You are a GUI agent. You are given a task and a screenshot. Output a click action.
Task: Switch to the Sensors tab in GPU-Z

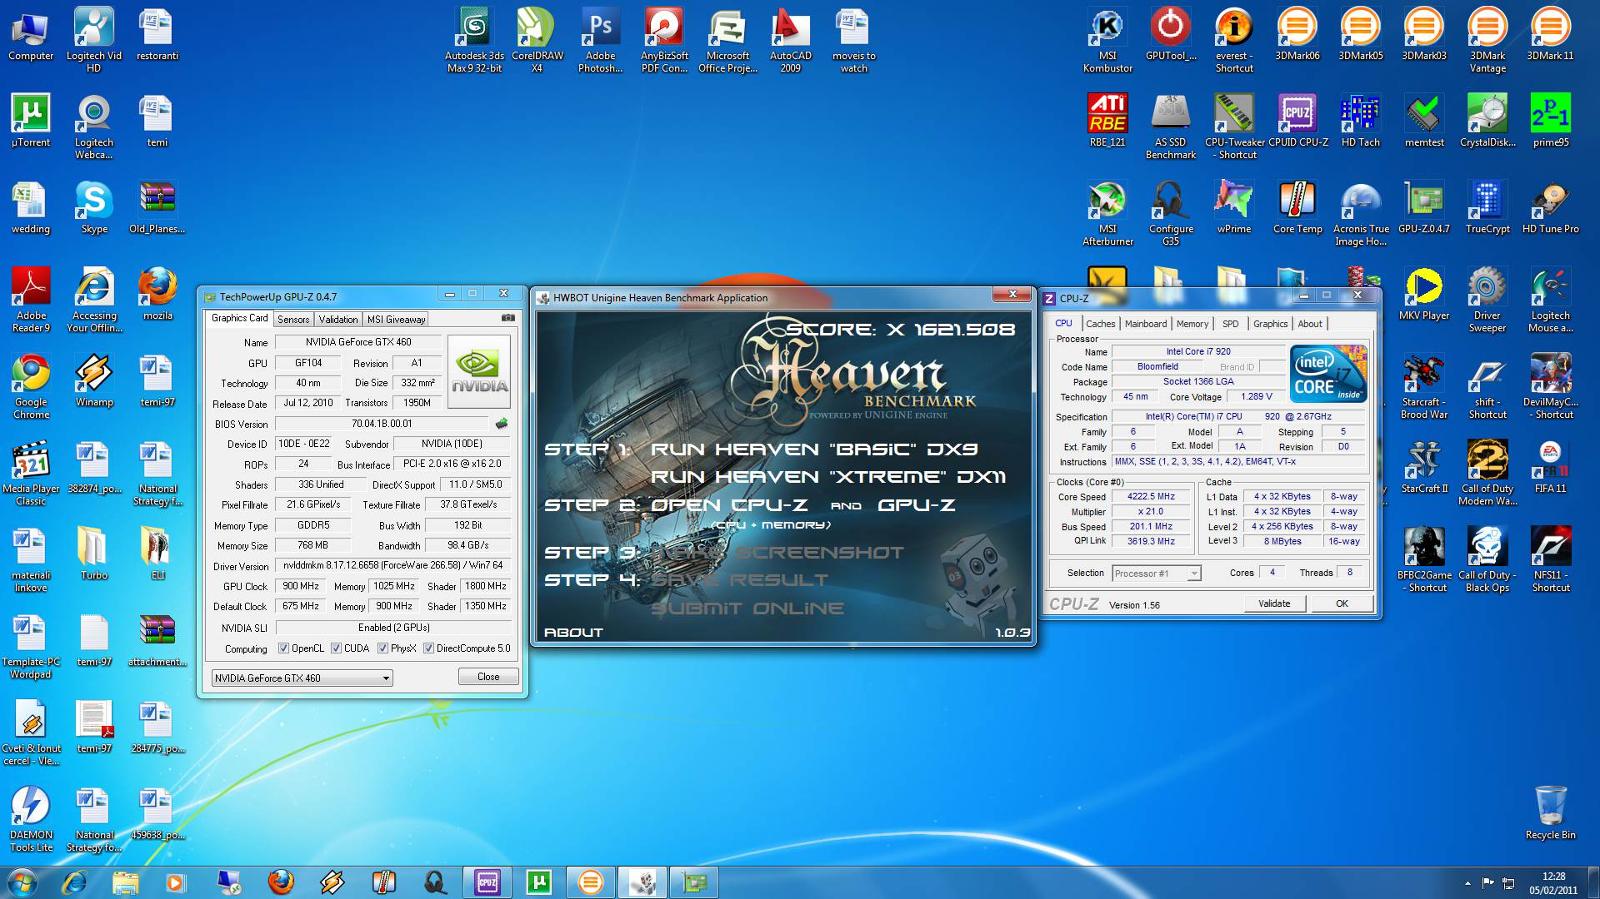293,319
